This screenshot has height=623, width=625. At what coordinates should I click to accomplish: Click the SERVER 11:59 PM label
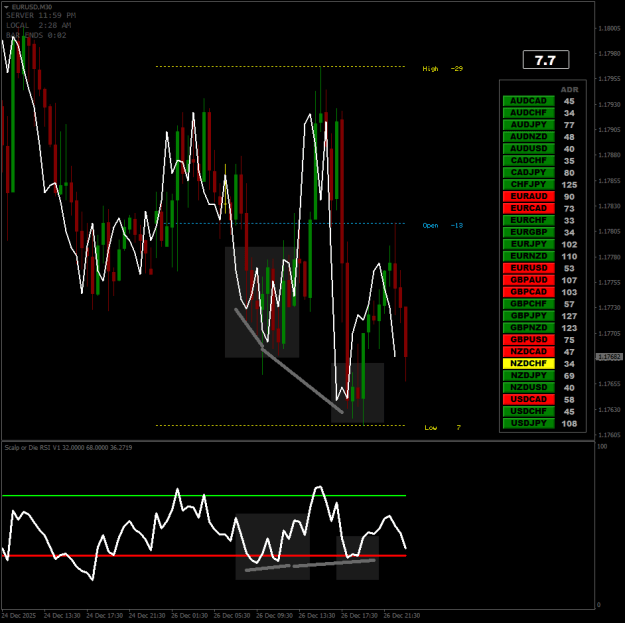41,16
